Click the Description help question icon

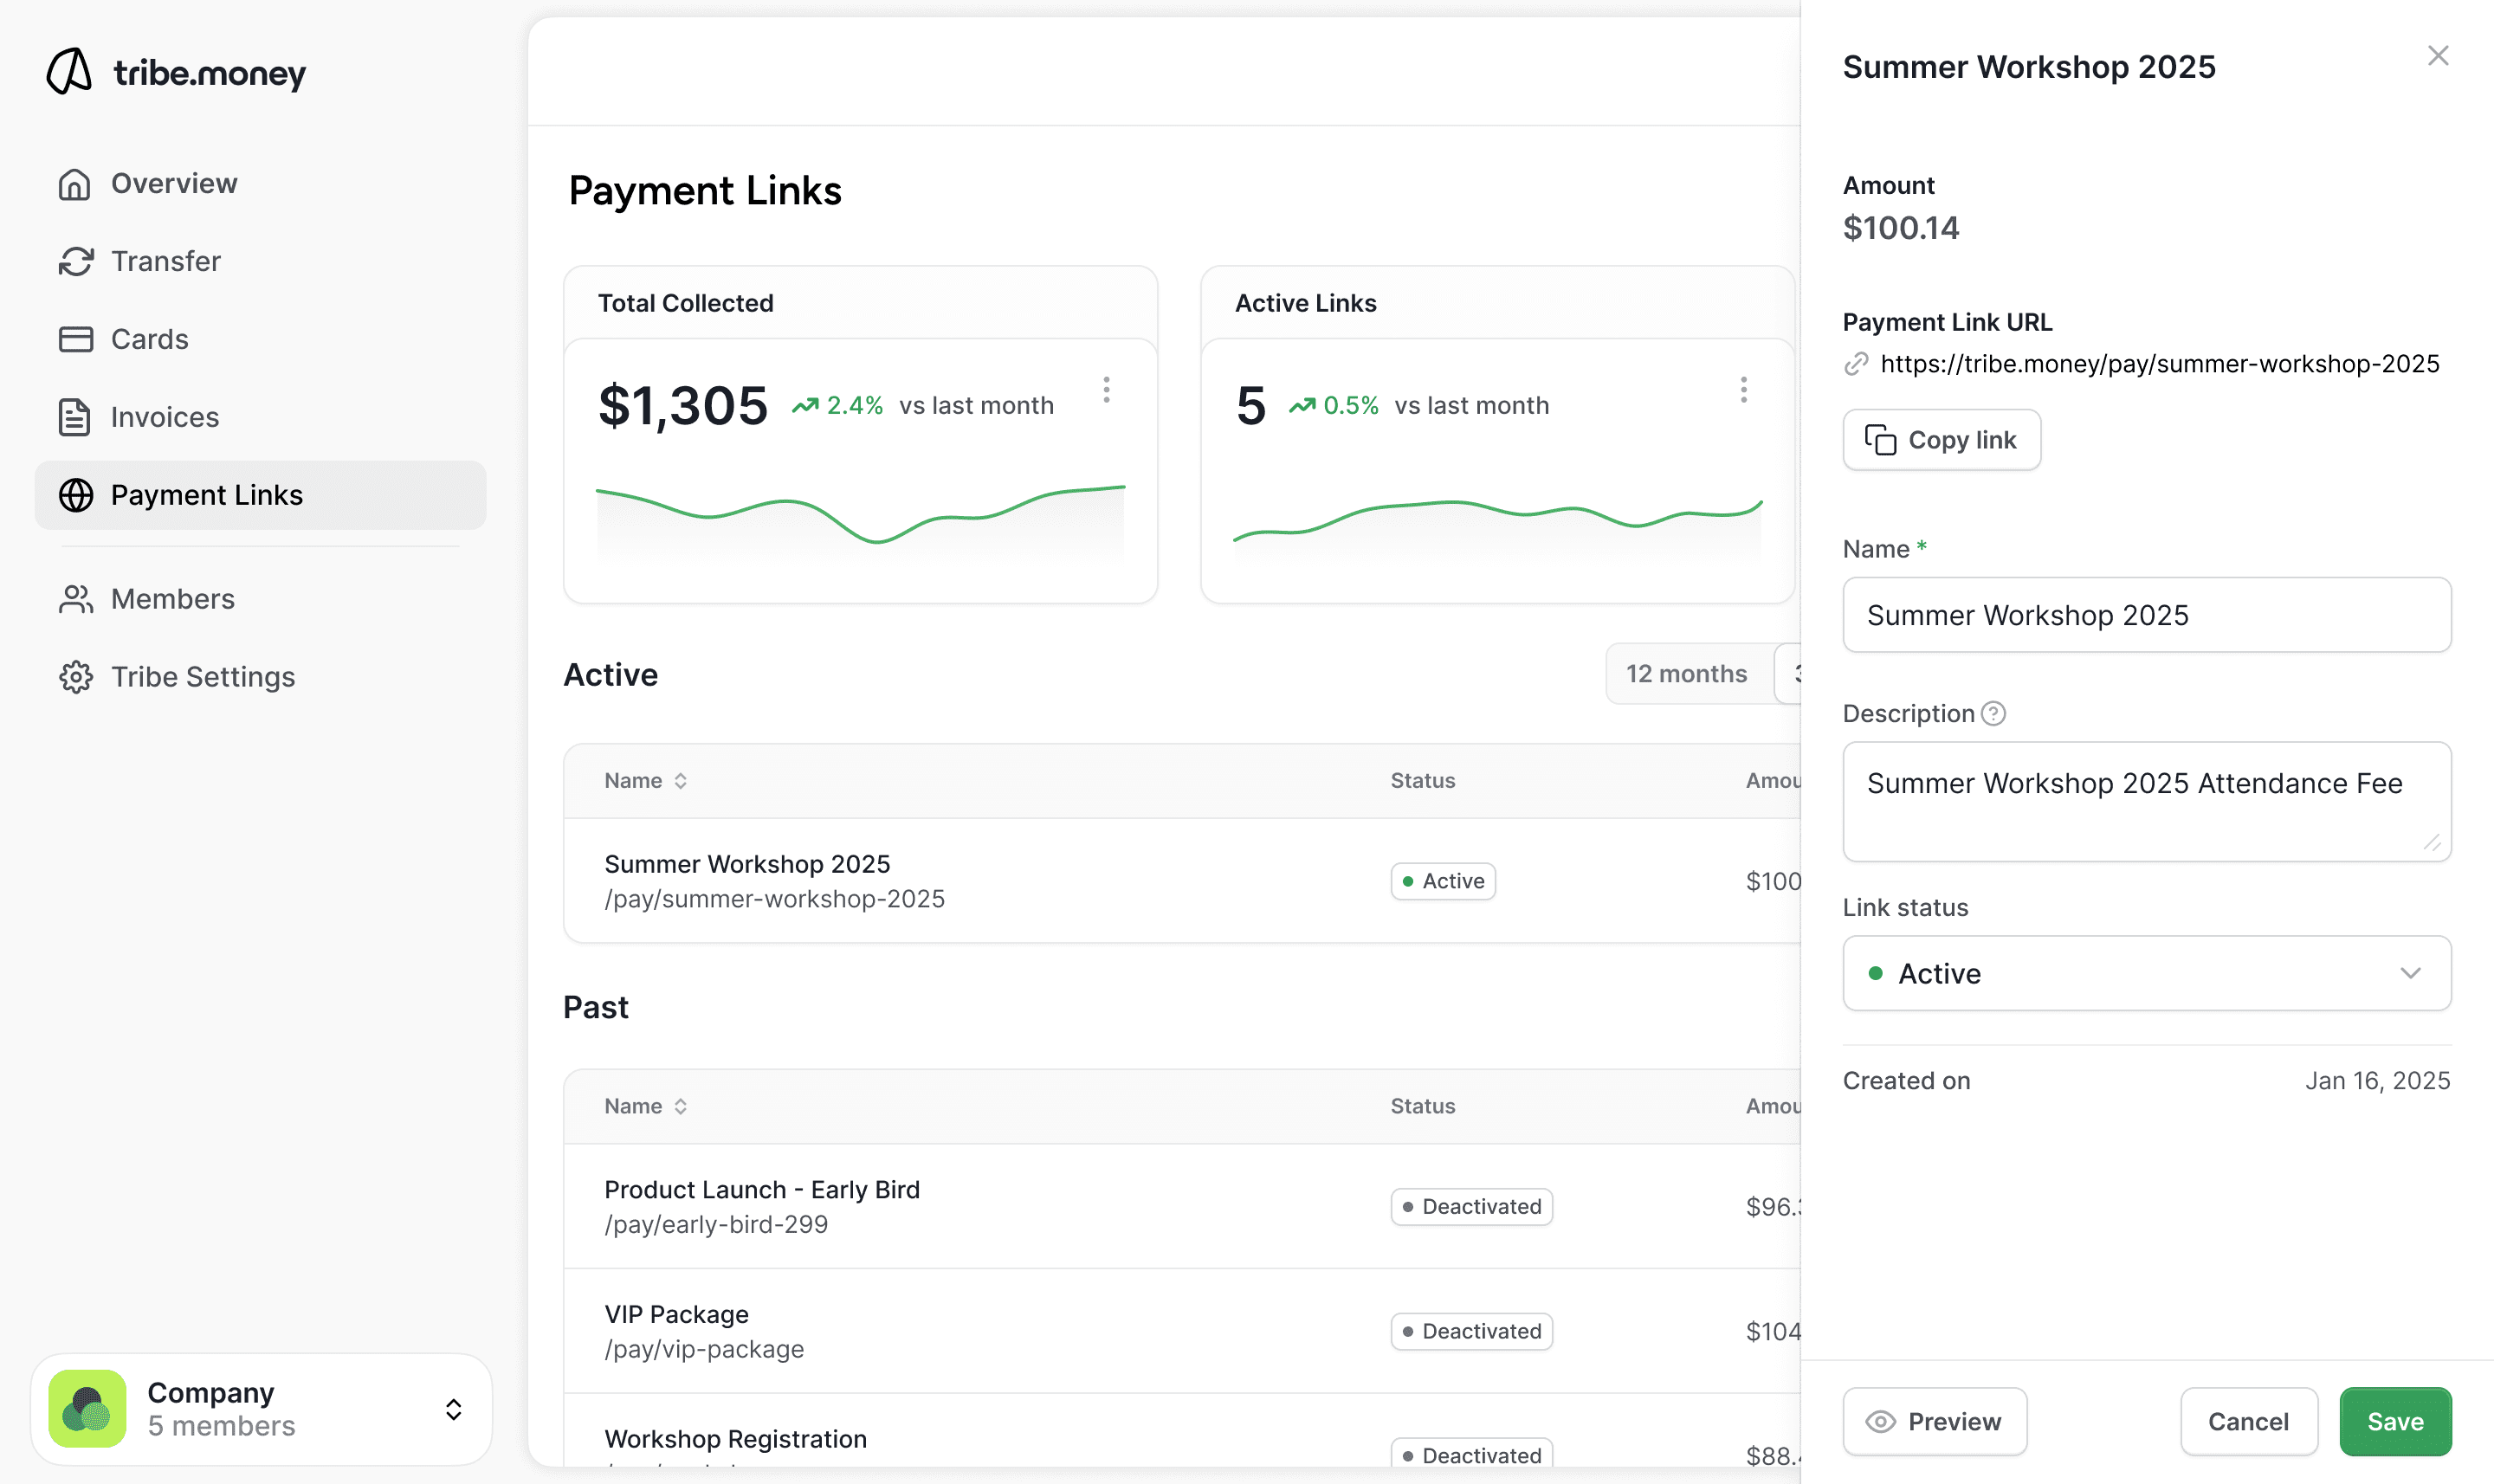click(x=1993, y=714)
